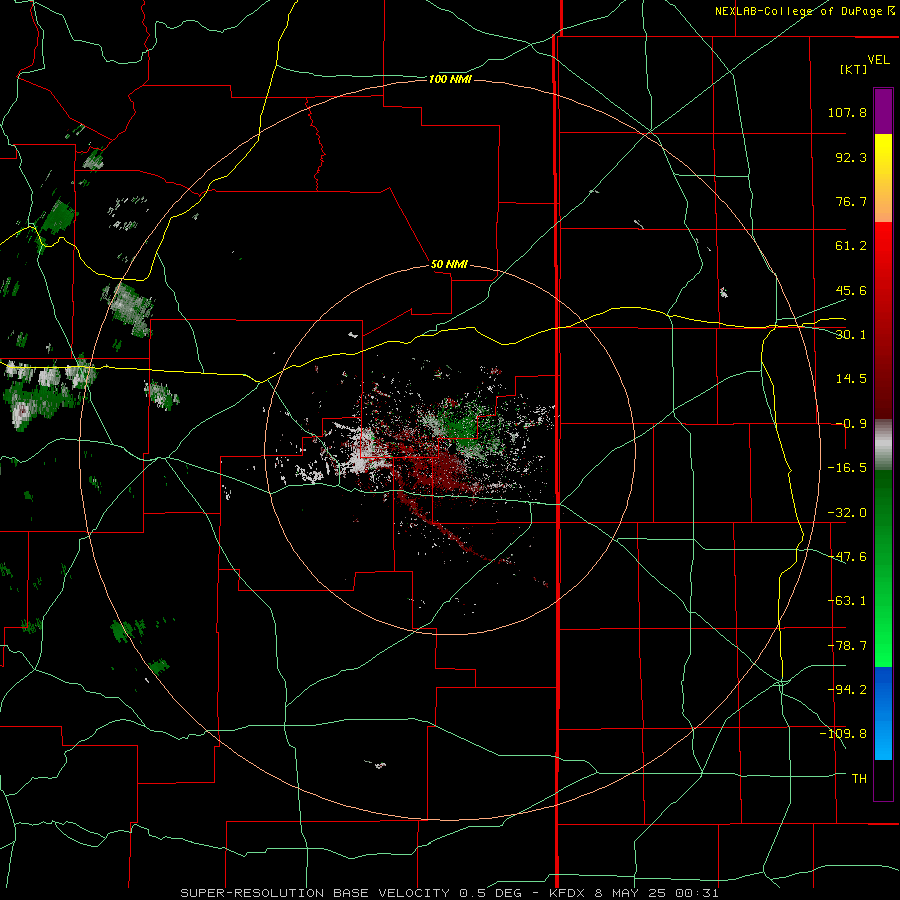Viewport: 900px width, 900px height.
Task: Click the [KT] units label
Action: tap(854, 69)
